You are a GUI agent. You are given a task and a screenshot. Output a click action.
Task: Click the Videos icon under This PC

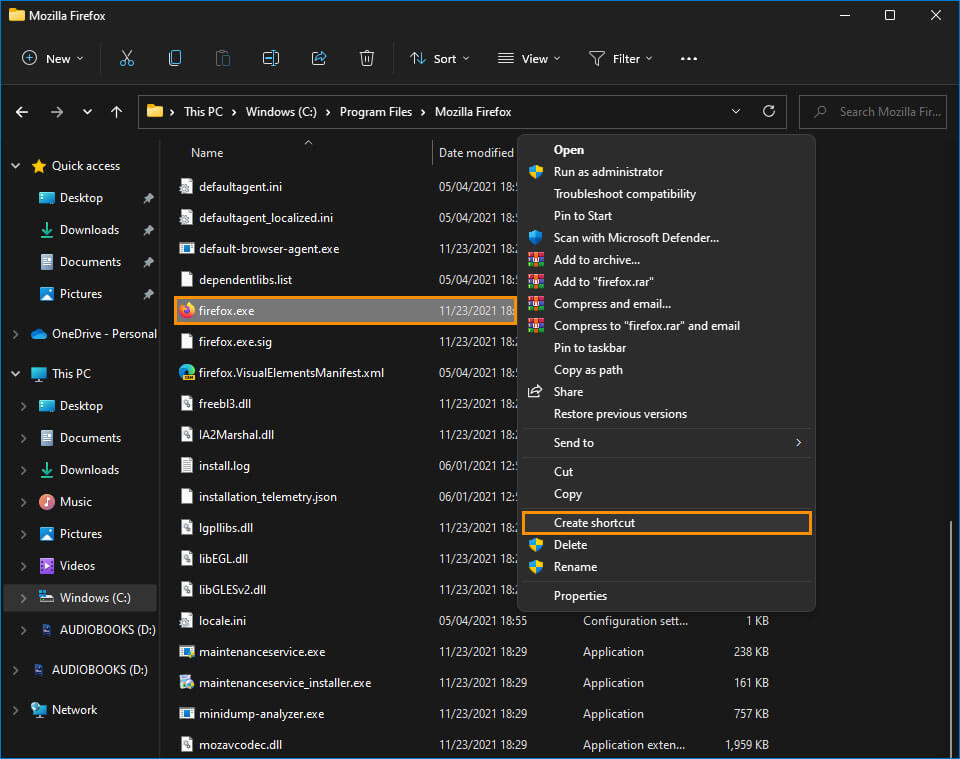pos(47,566)
